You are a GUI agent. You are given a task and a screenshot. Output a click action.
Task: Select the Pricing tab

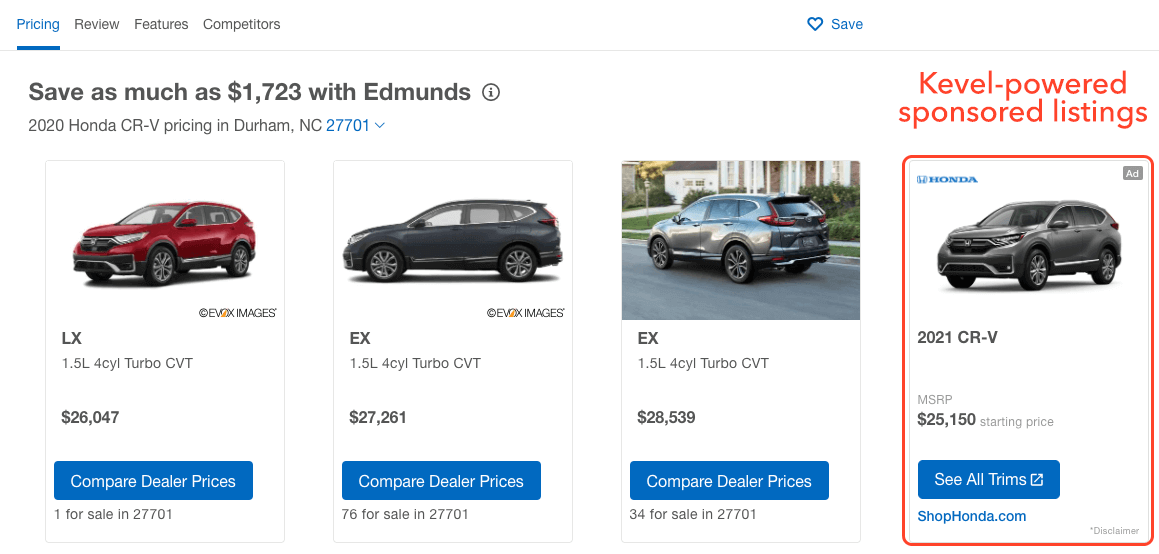pos(38,24)
